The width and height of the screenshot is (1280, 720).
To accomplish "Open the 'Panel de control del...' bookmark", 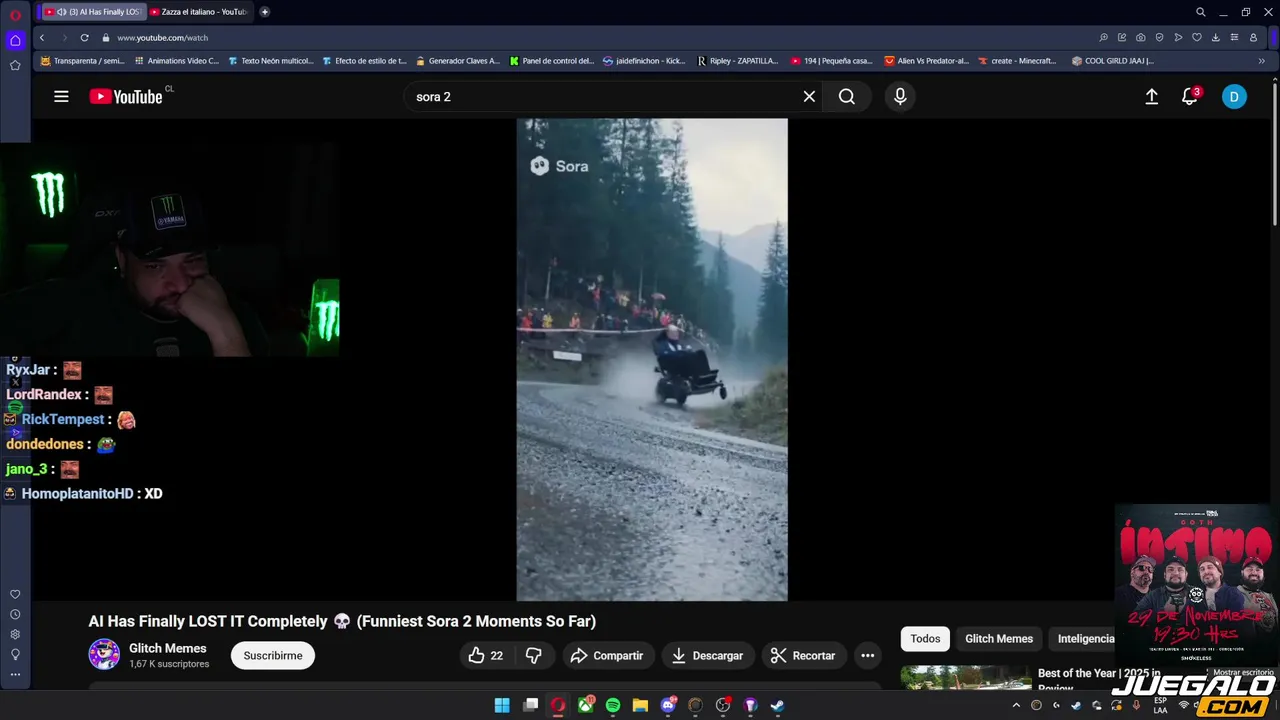I will [x=551, y=61].
